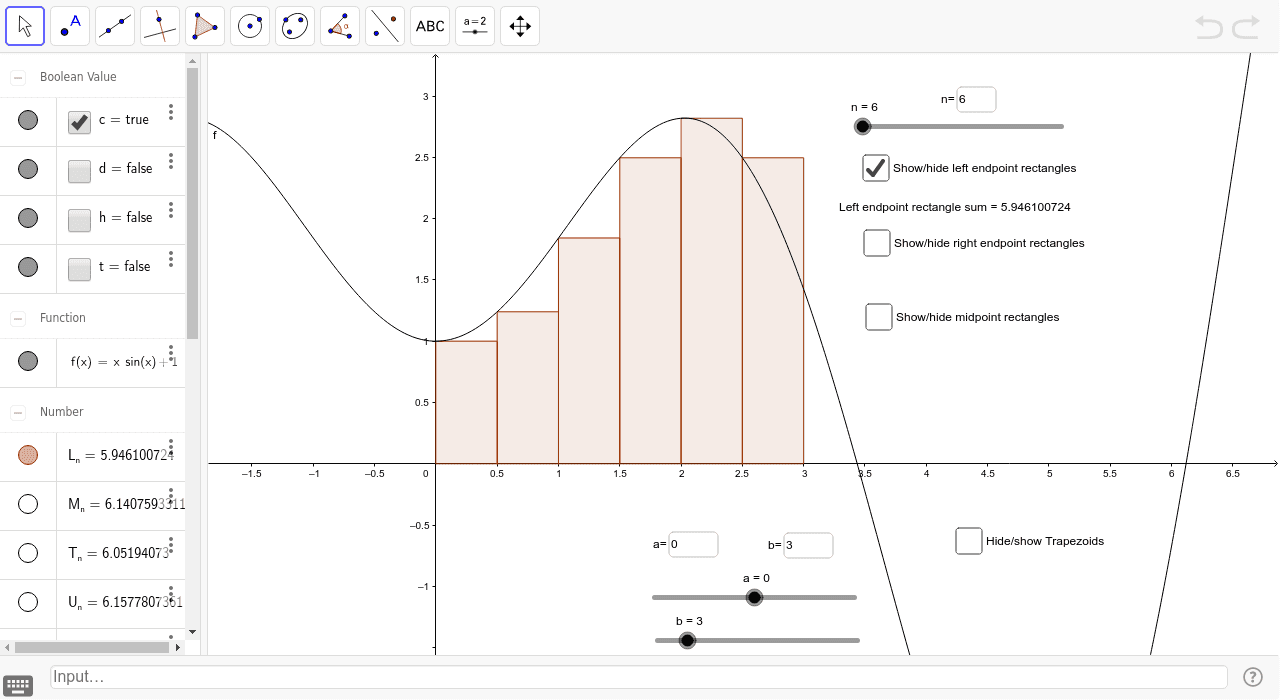The width and height of the screenshot is (1280, 700).
Task: Select the Line through two points tool
Action: (x=115, y=26)
